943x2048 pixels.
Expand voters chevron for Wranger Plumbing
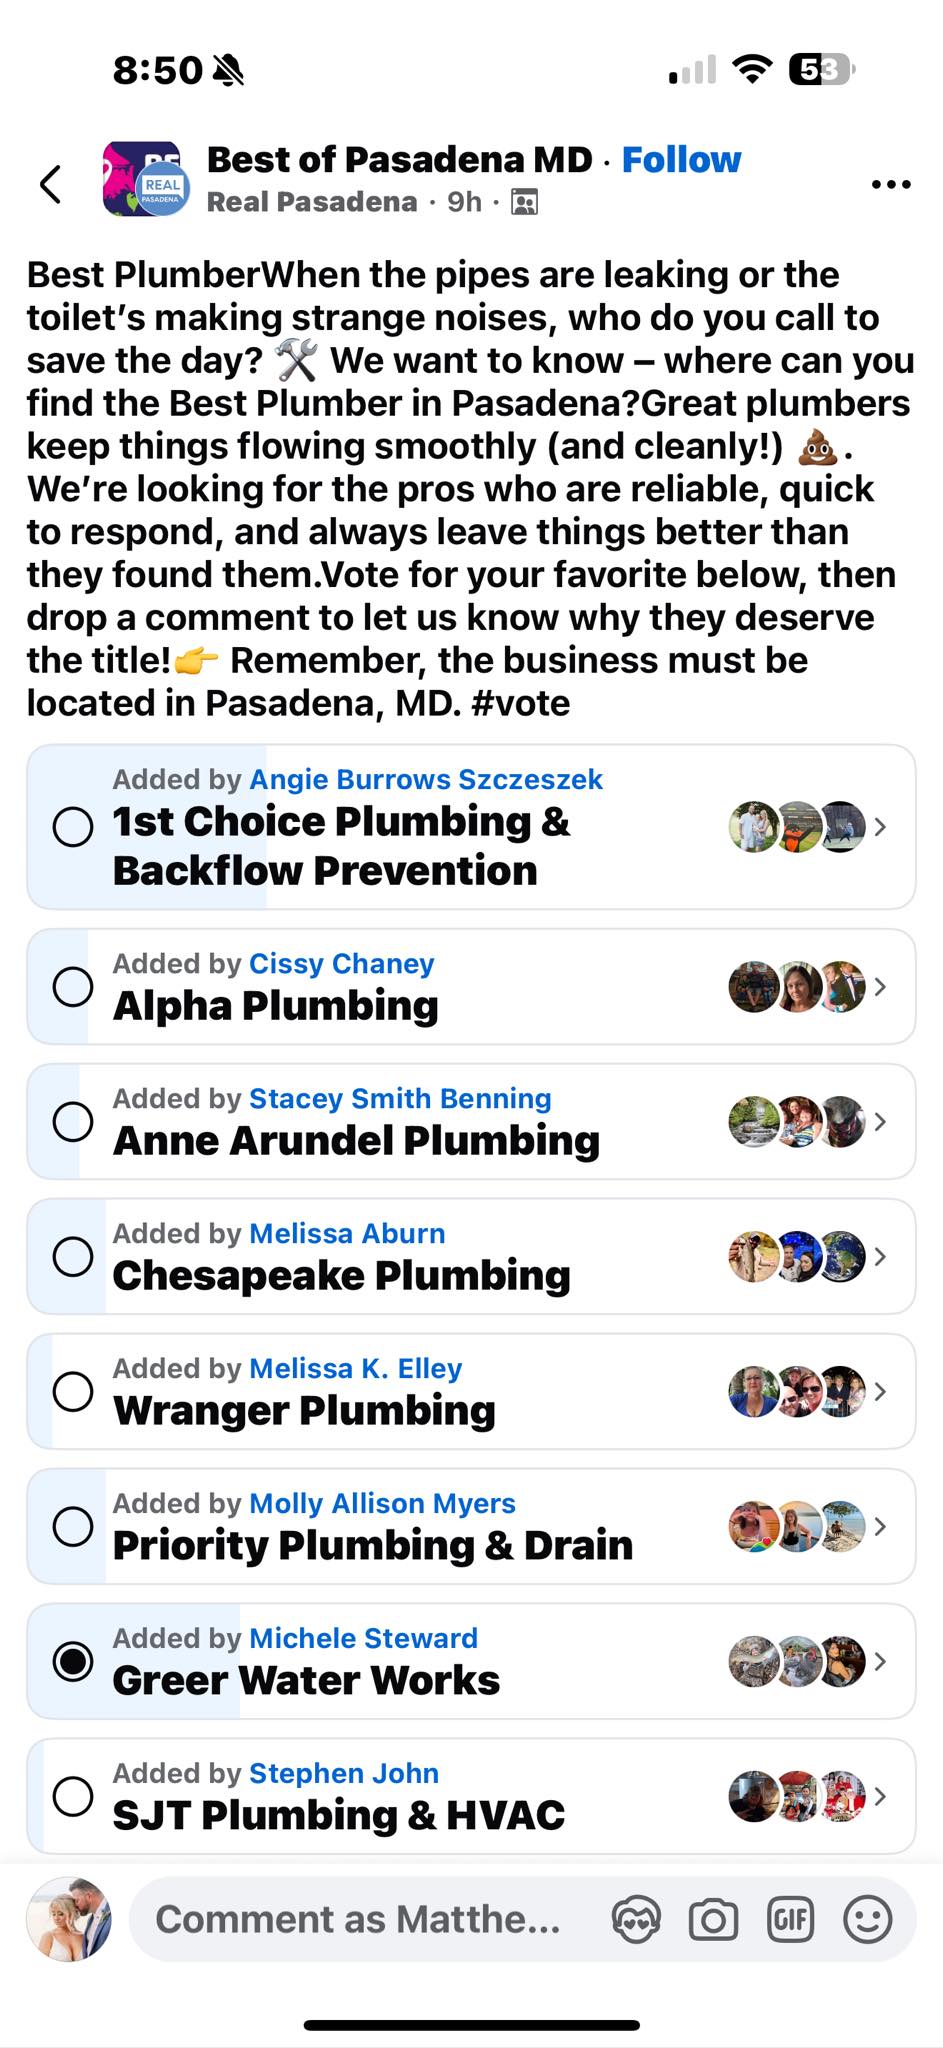[x=880, y=1391]
